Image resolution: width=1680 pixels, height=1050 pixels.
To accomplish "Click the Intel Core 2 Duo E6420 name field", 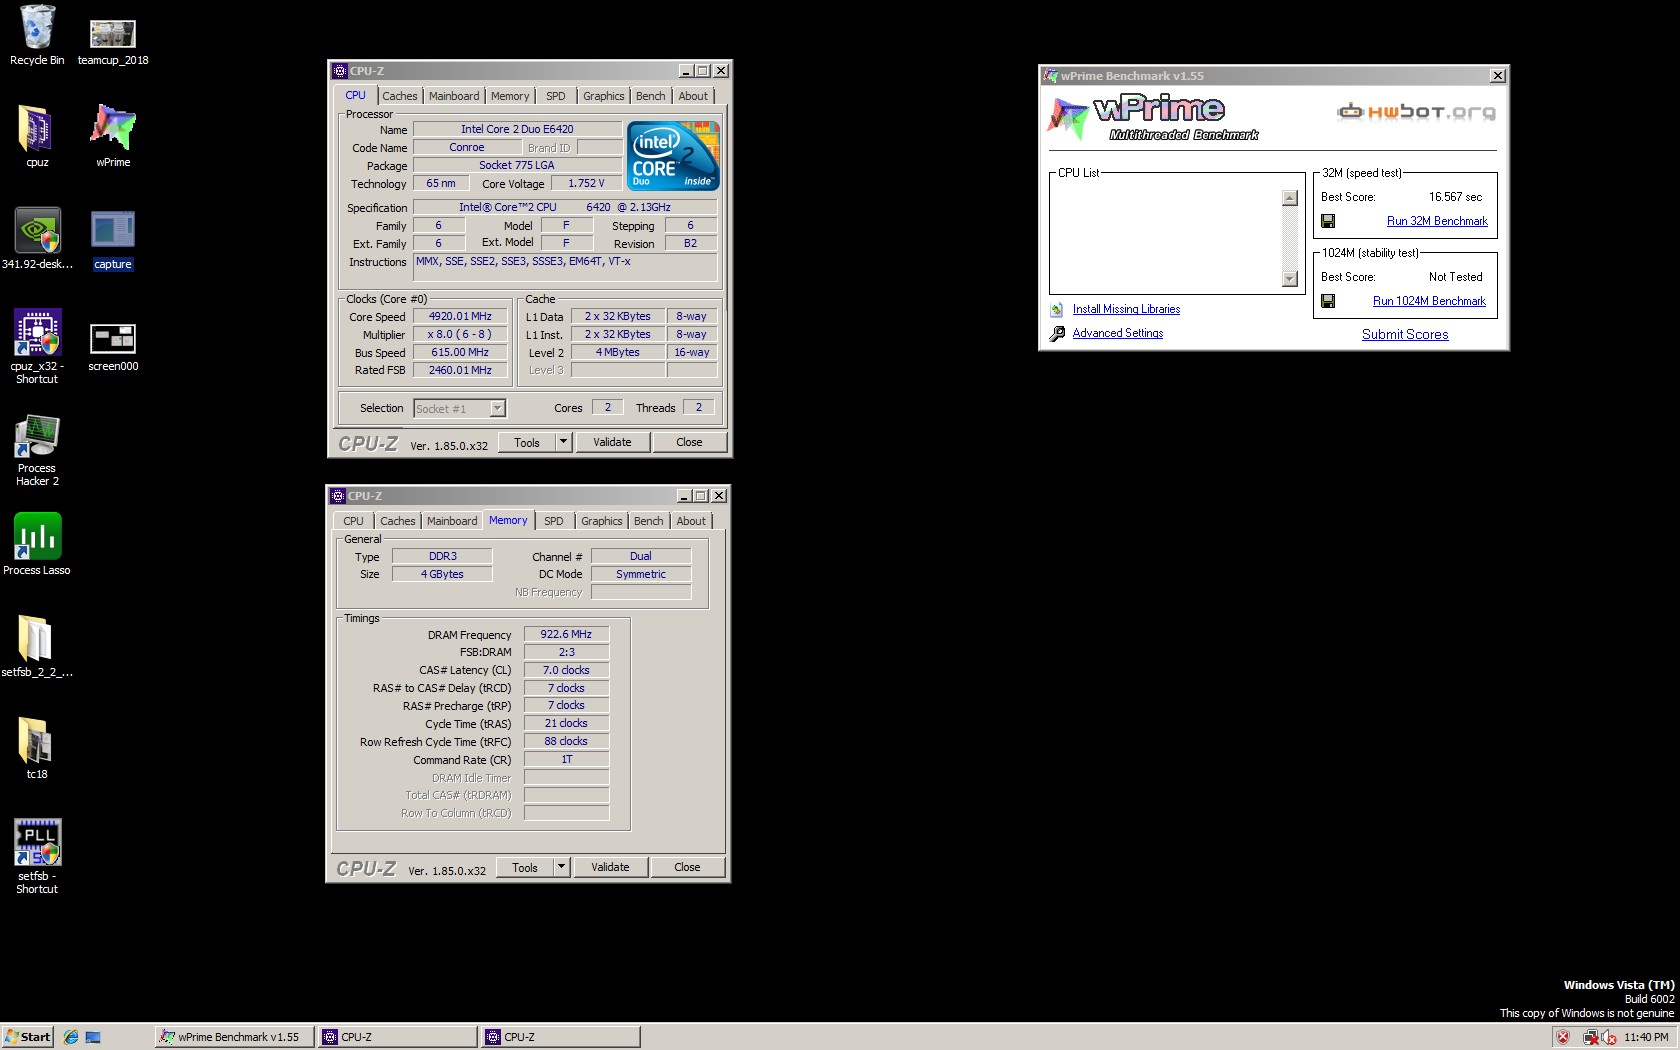I will [x=517, y=129].
